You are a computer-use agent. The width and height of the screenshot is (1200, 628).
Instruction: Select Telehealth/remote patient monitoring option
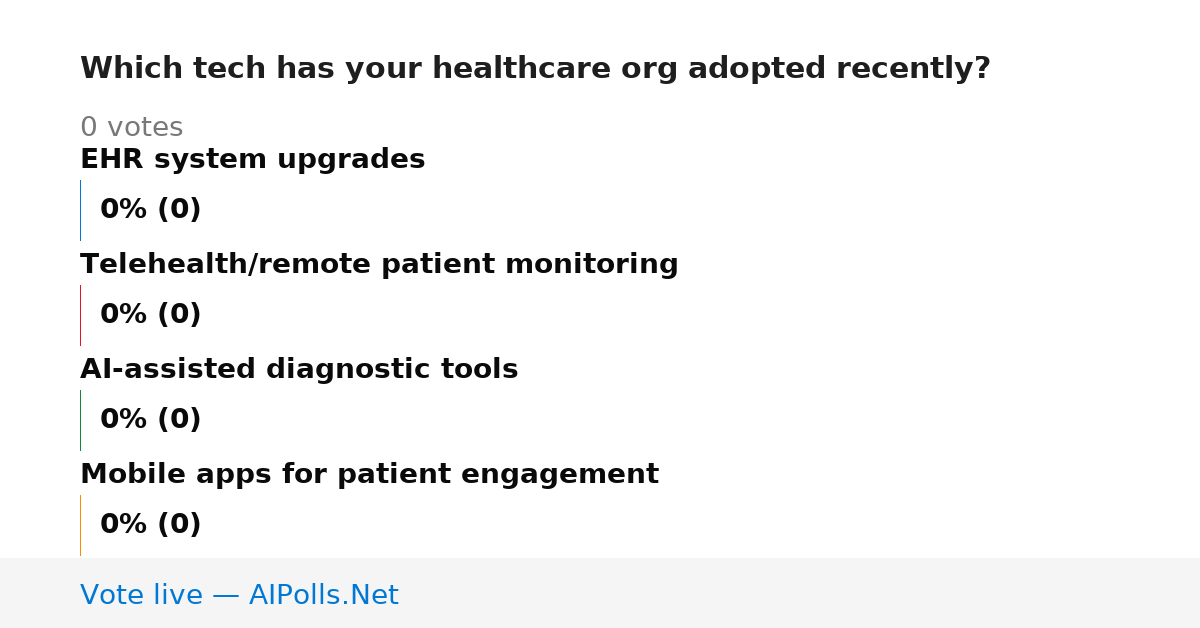(x=379, y=265)
